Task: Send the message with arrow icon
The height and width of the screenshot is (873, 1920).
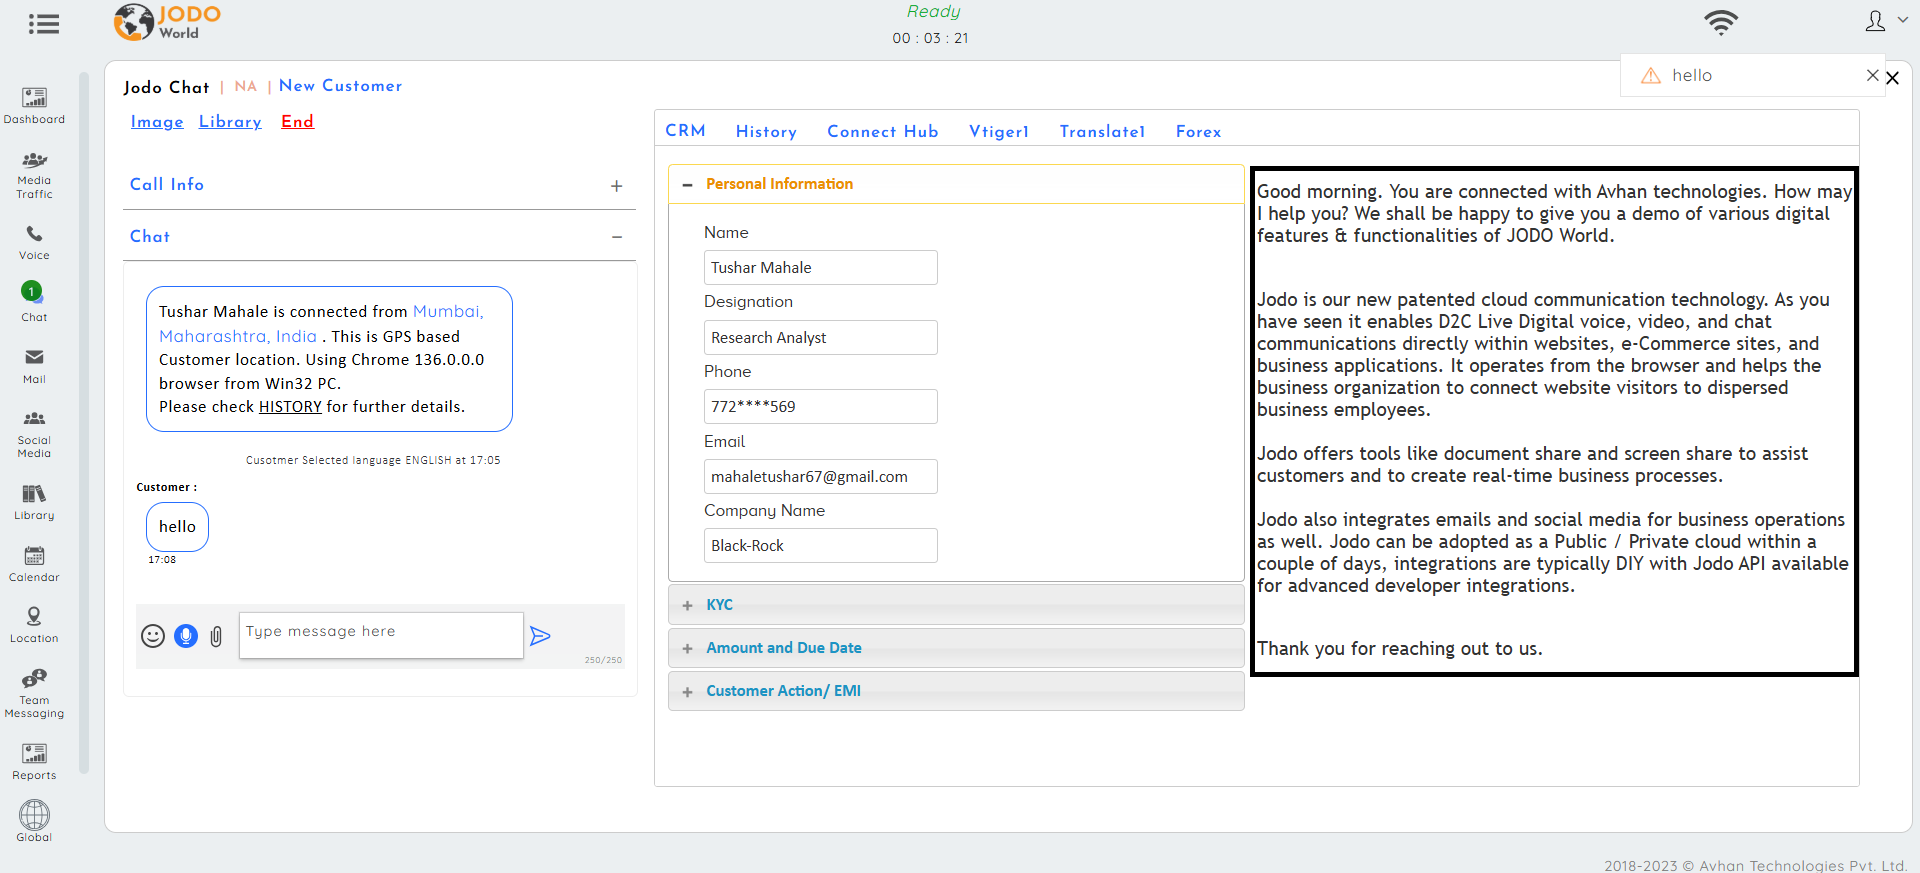Action: point(540,636)
